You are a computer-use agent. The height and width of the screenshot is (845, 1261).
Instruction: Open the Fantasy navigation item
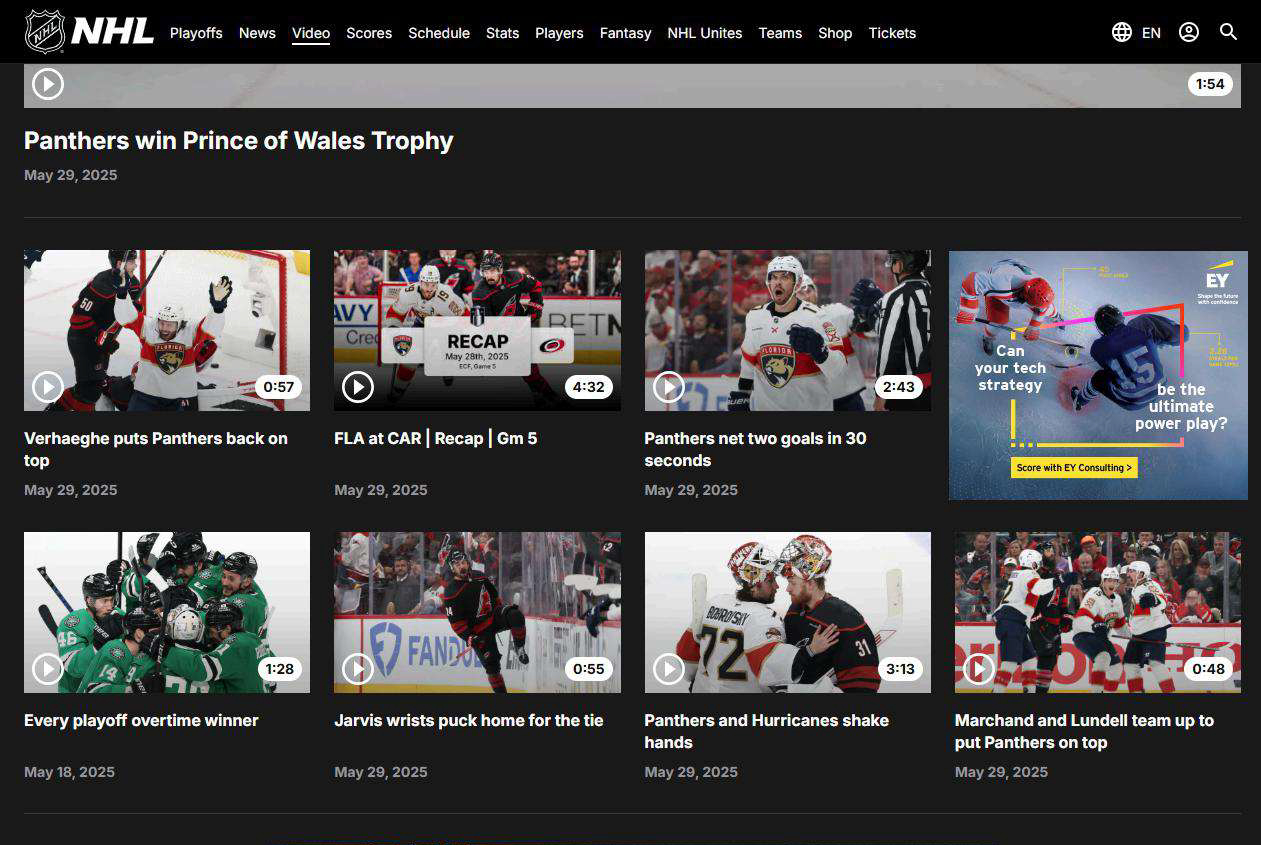[x=625, y=33]
